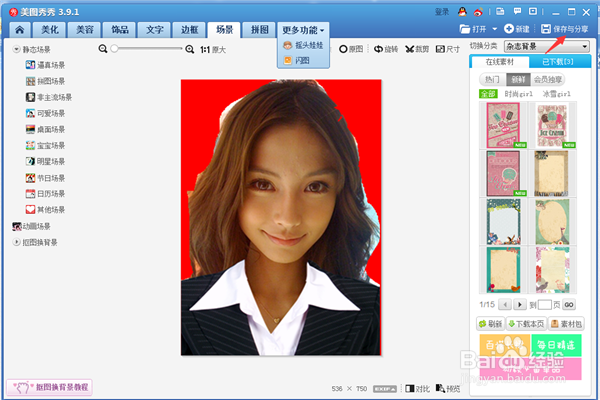Switch to the 美化 tab
The height and width of the screenshot is (400, 600).
(49, 30)
